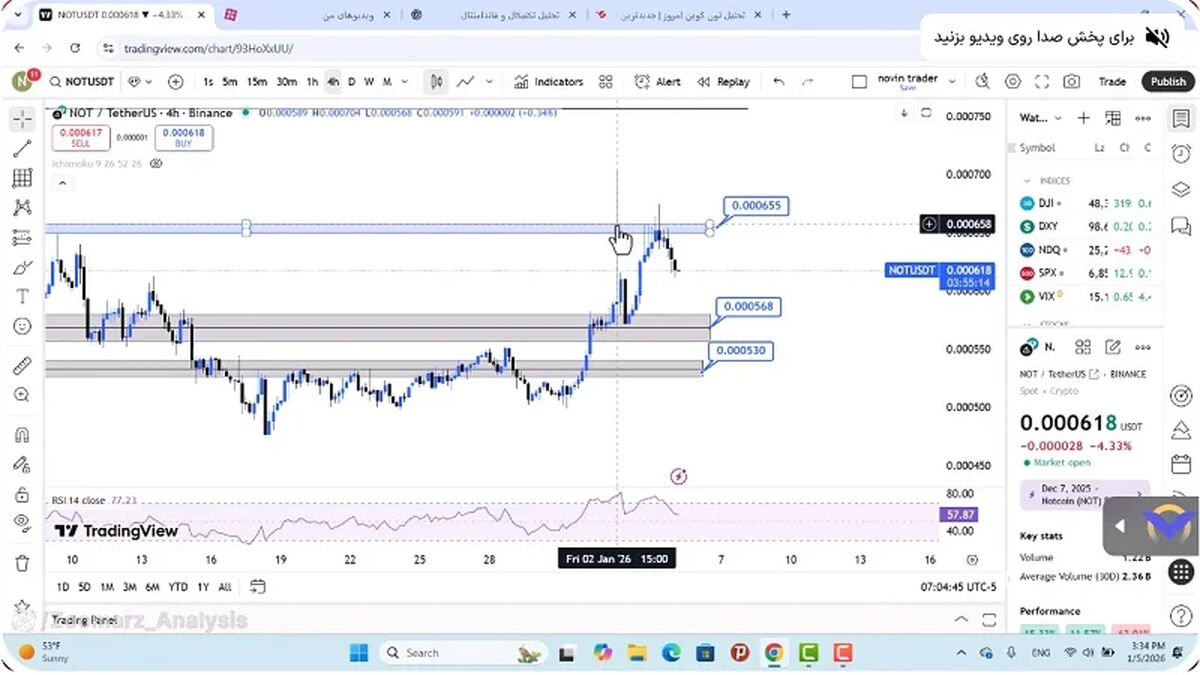Start bar Replay mode
Screen dimensions: 1200x675
[x=724, y=82]
